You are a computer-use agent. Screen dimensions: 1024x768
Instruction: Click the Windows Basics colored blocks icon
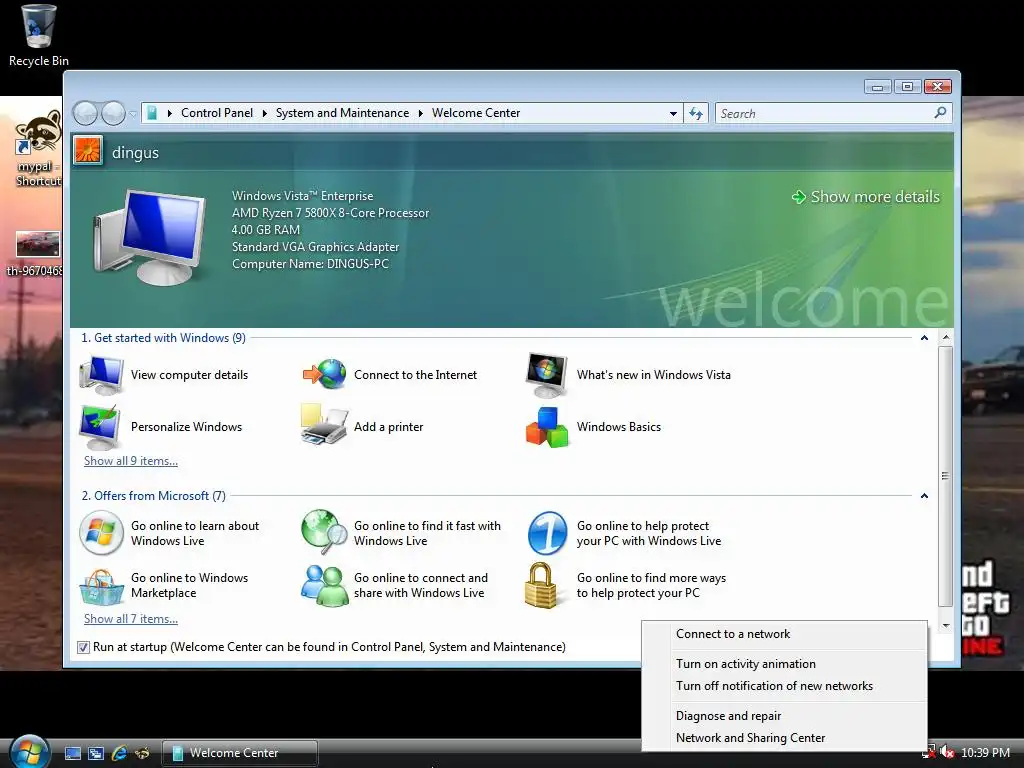point(547,427)
